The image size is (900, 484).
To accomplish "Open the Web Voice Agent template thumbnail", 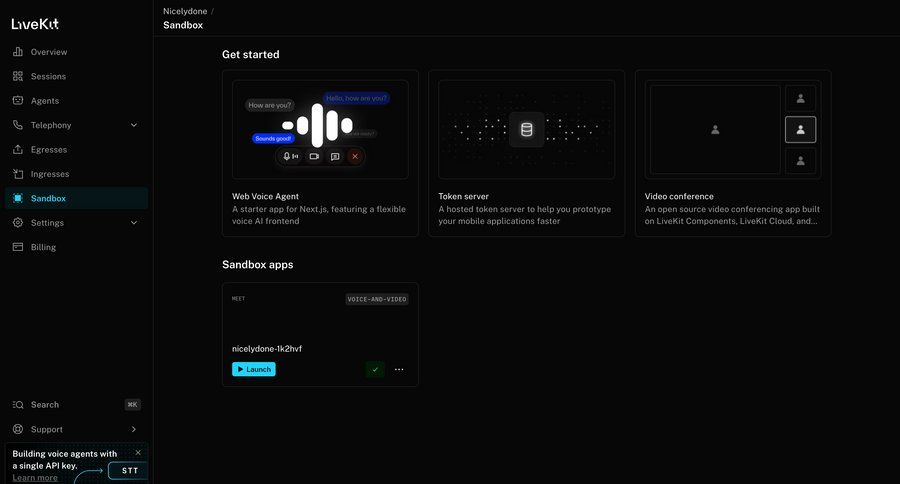I will point(320,129).
